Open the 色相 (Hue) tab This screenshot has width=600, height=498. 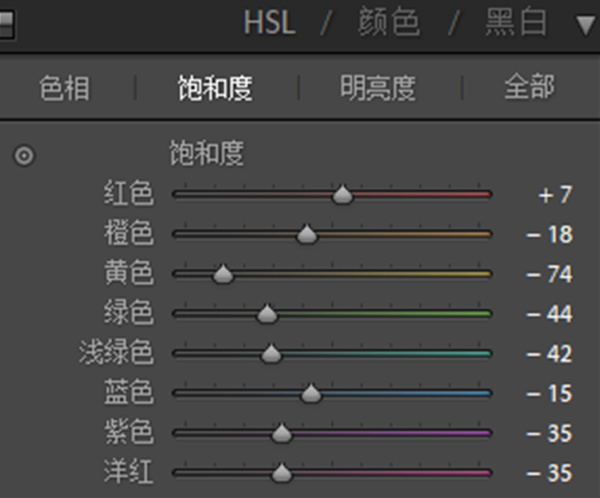point(65,88)
